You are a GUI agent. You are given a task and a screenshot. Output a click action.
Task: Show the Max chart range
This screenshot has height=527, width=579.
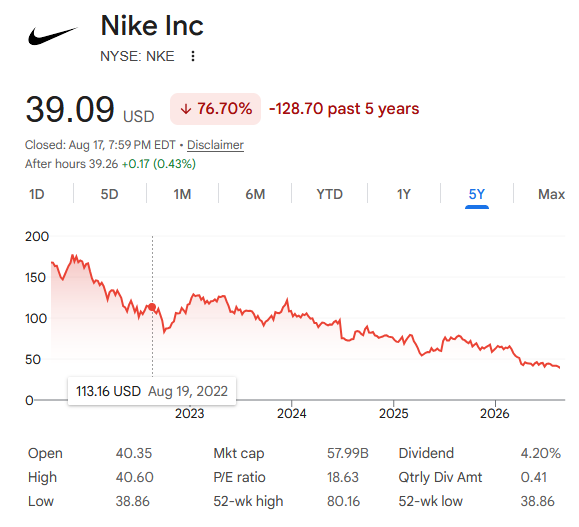point(551,194)
